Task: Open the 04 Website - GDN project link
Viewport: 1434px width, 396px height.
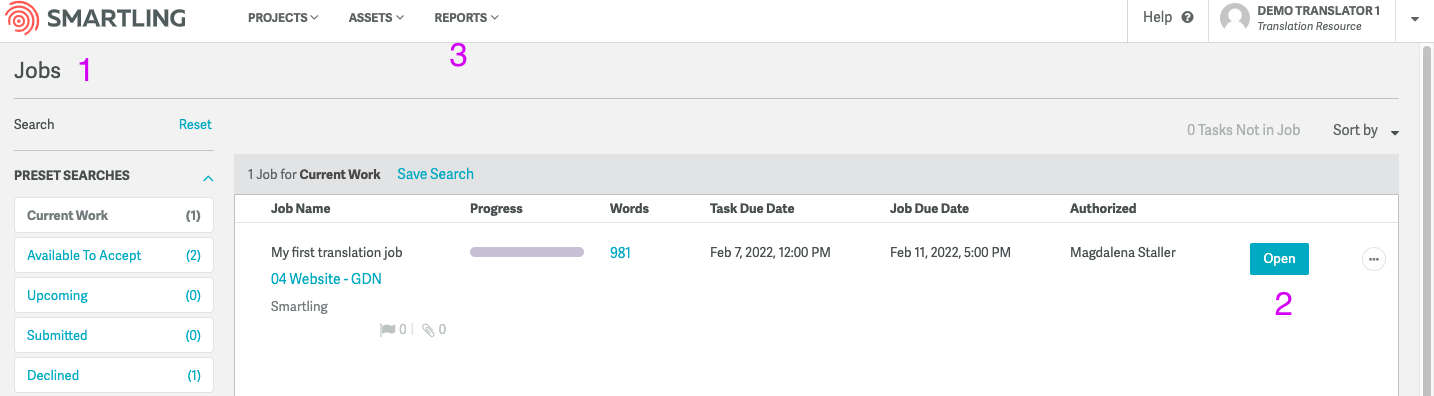Action: click(326, 279)
